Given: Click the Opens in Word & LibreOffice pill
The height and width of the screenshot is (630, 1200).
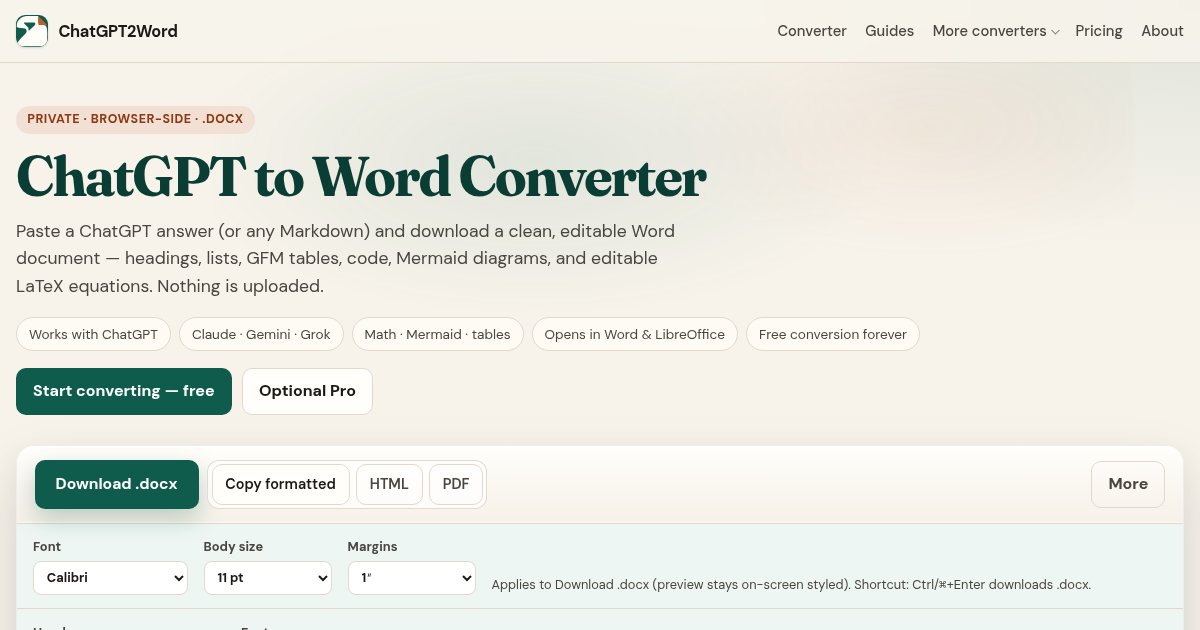Looking at the screenshot, I should [x=635, y=334].
